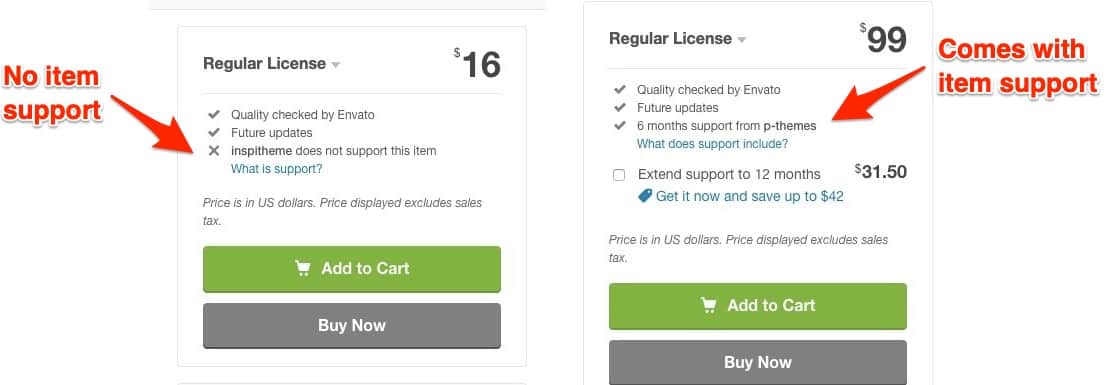Screen dimensions: 1110x385
Task: Click Buy Now on the $99 license
Action: coord(757,362)
